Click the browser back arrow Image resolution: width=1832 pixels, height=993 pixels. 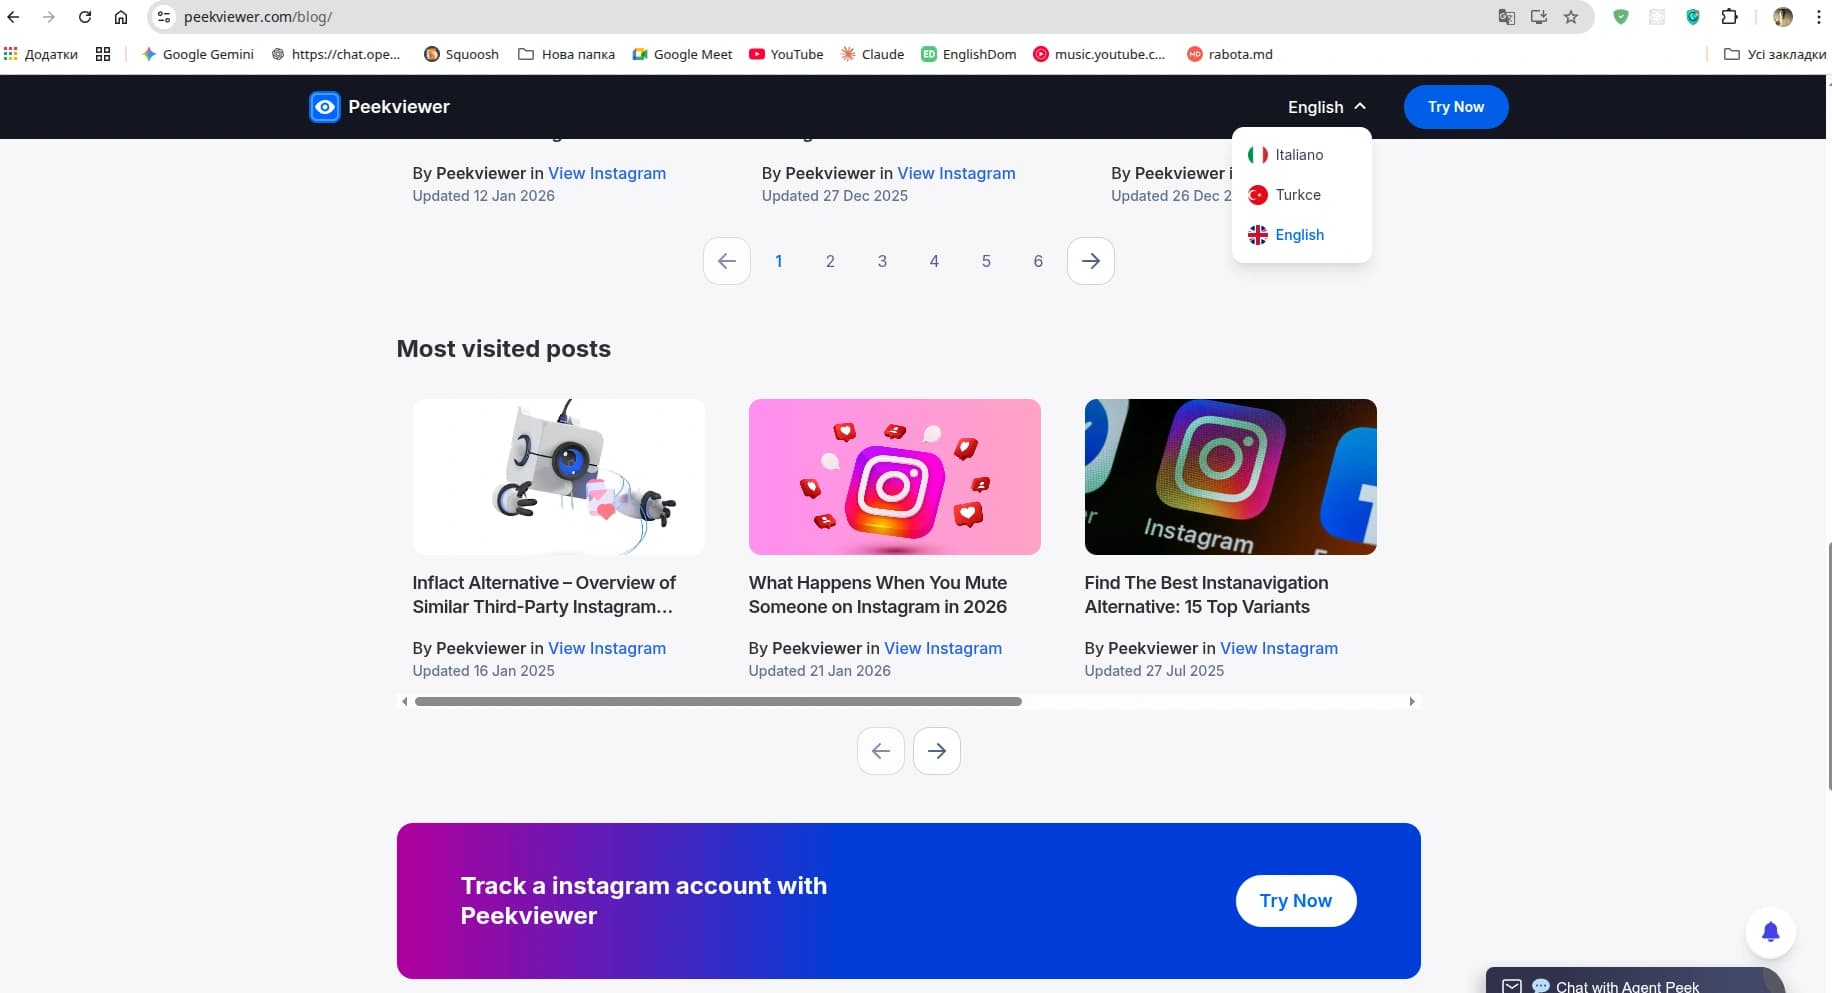[13, 17]
